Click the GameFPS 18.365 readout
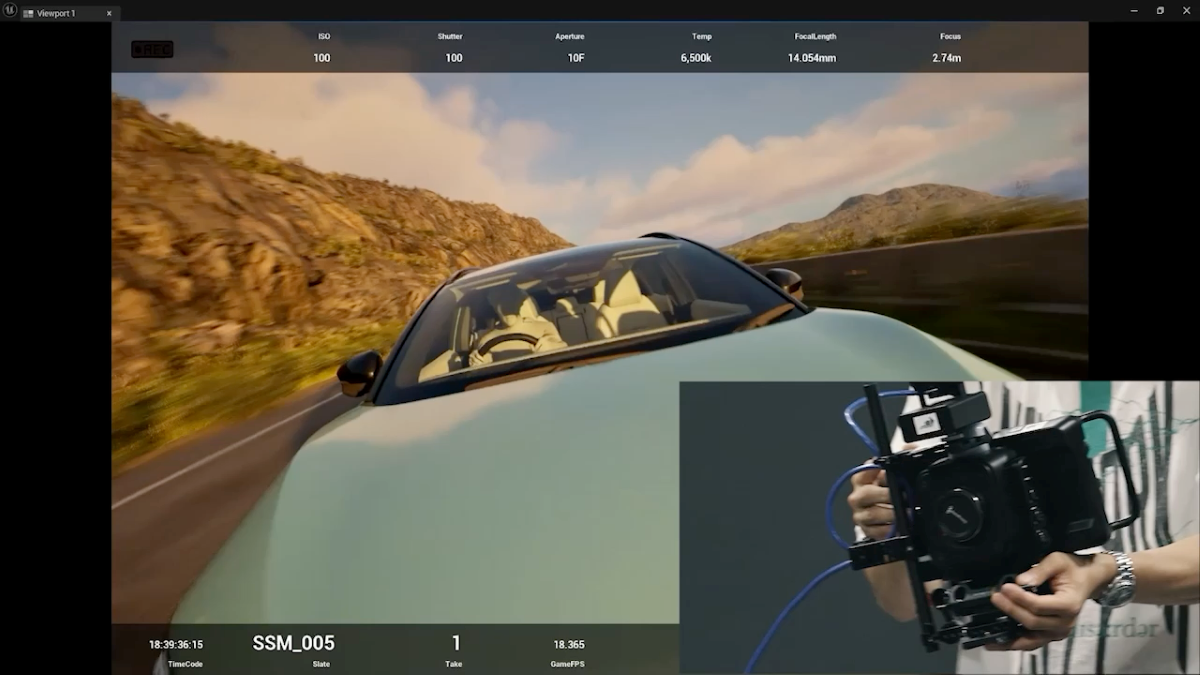Screen dimensions: 1200x675 (x=569, y=645)
